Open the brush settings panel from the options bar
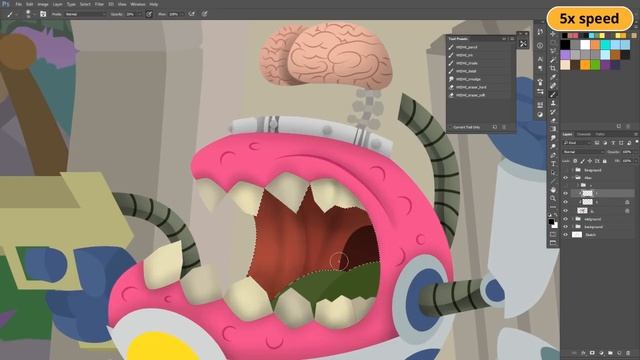The width and height of the screenshot is (640, 360). [43, 14]
